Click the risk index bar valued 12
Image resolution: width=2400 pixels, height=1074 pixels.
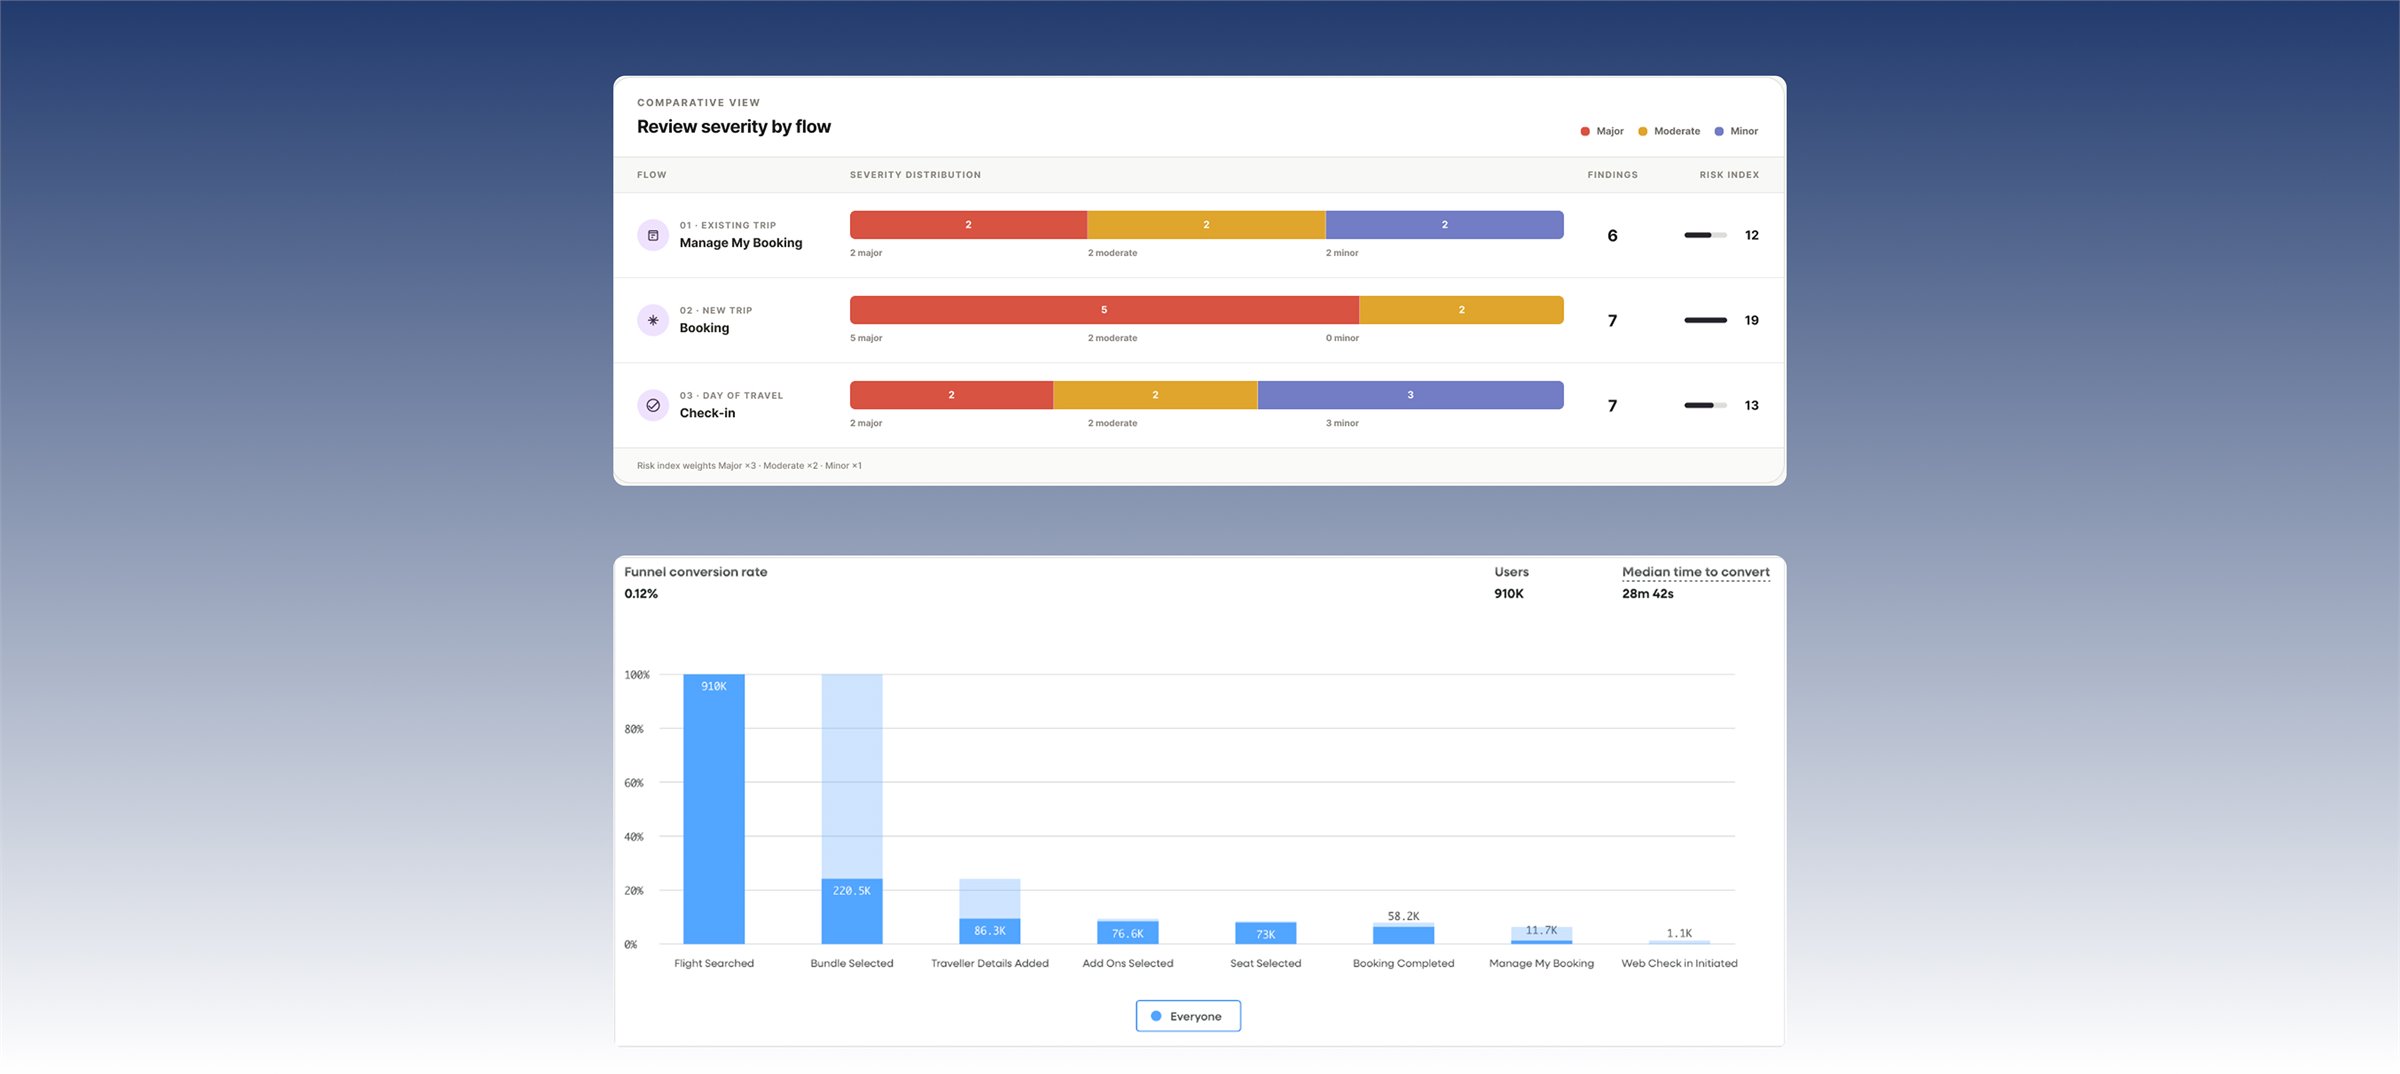pos(1705,235)
